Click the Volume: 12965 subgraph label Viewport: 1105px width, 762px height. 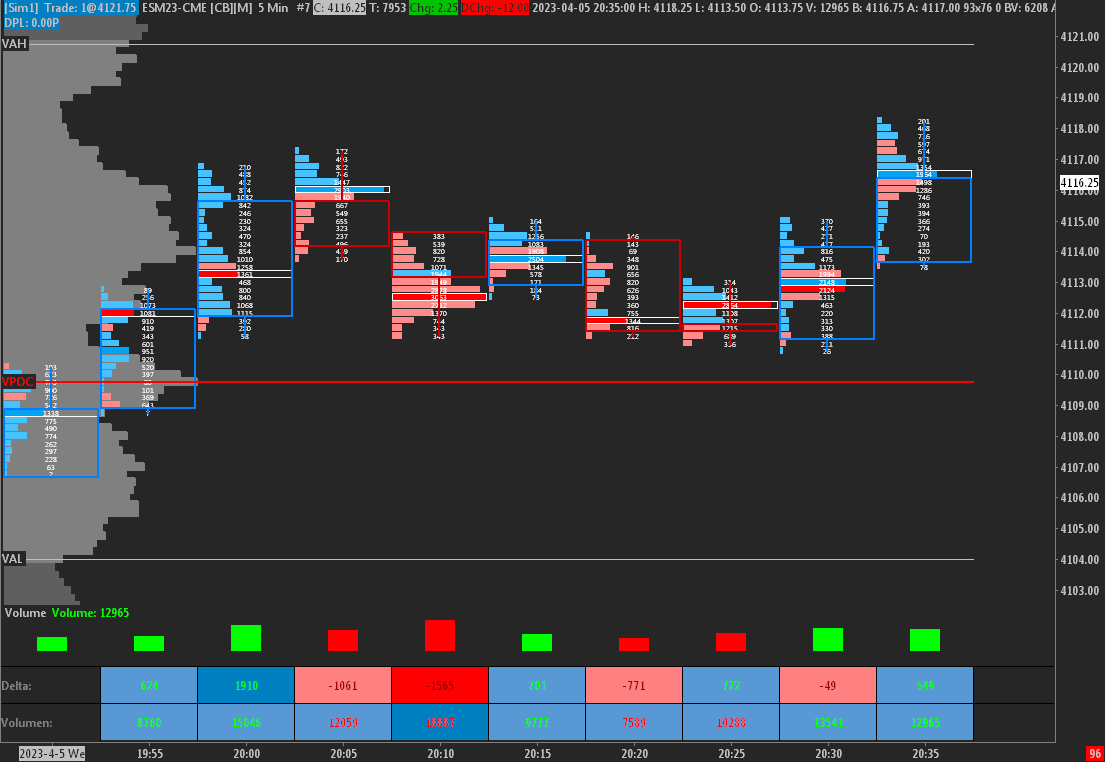90,613
